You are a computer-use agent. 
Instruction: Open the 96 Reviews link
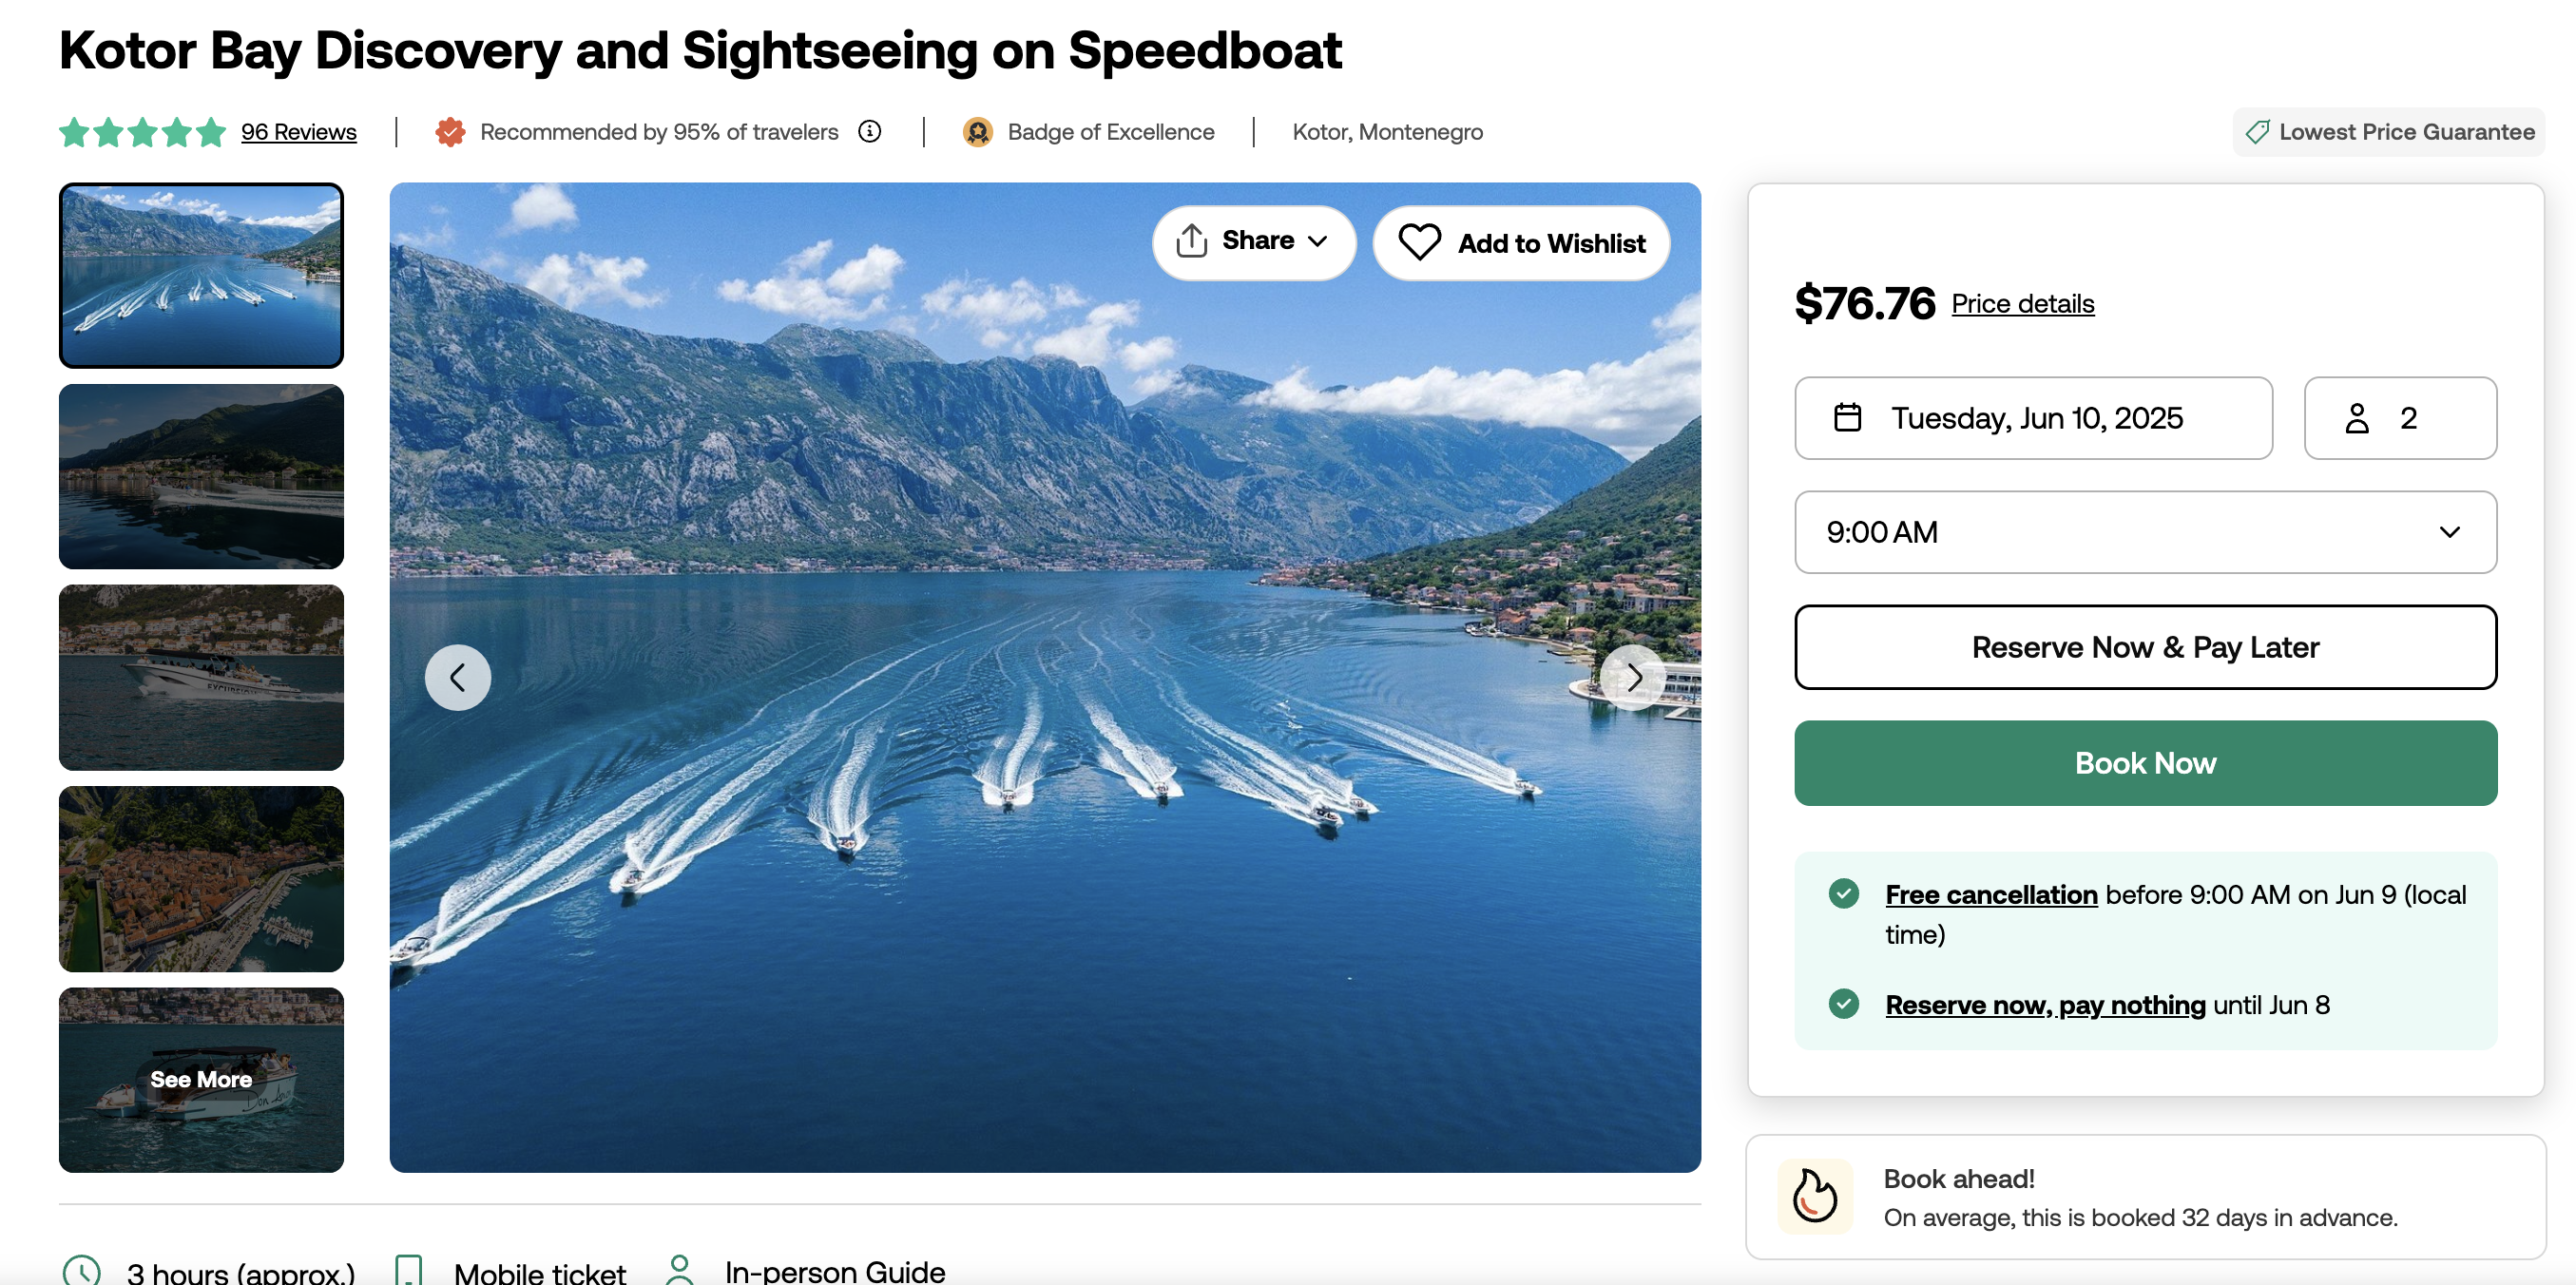coord(298,131)
